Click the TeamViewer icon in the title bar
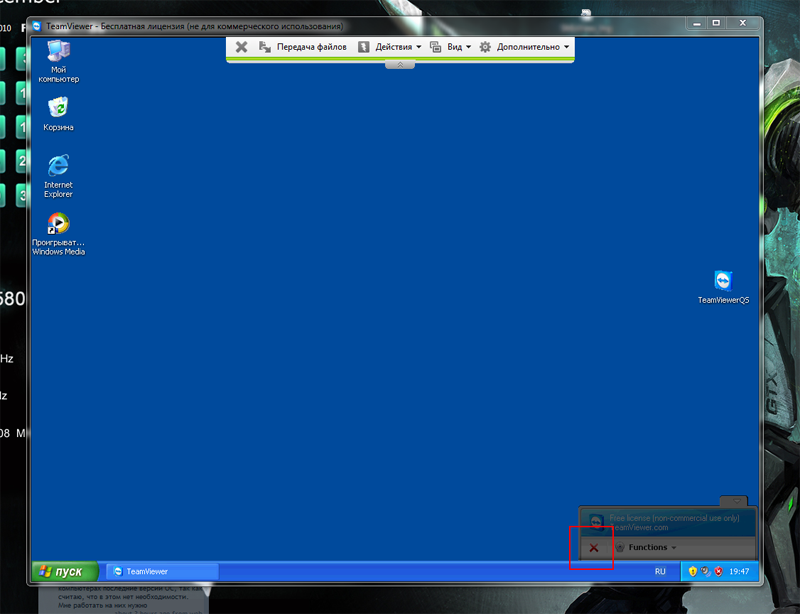Screen dimensions: 800x614 click(x=37, y=26)
